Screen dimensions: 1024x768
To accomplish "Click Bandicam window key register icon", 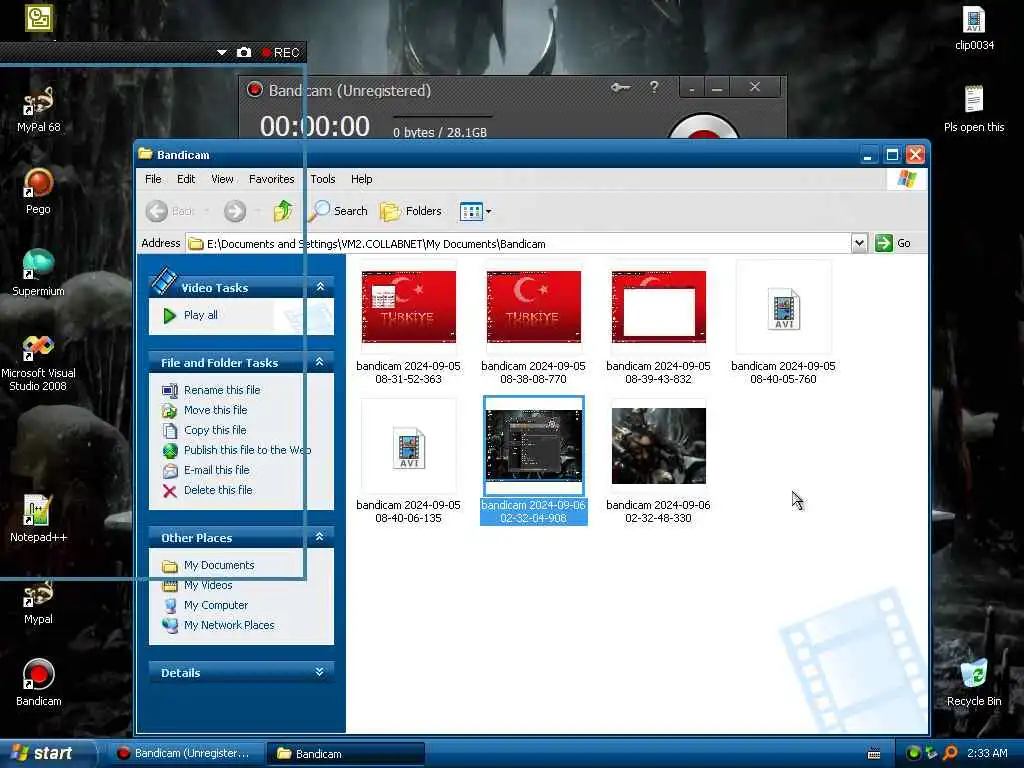I will click(620, 88).
